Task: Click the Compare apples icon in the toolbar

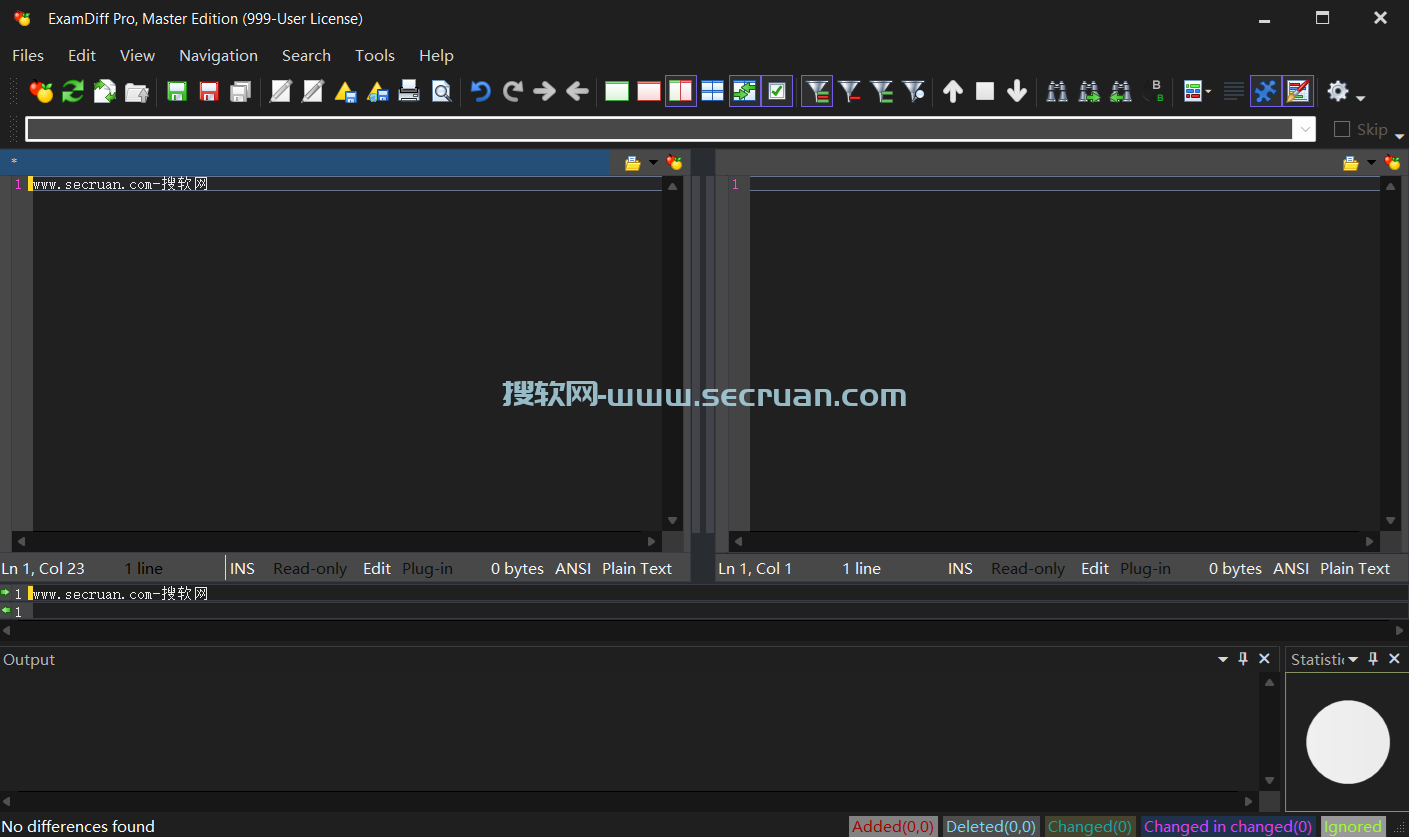Action: pyautogui.click(x=41, y=92)
